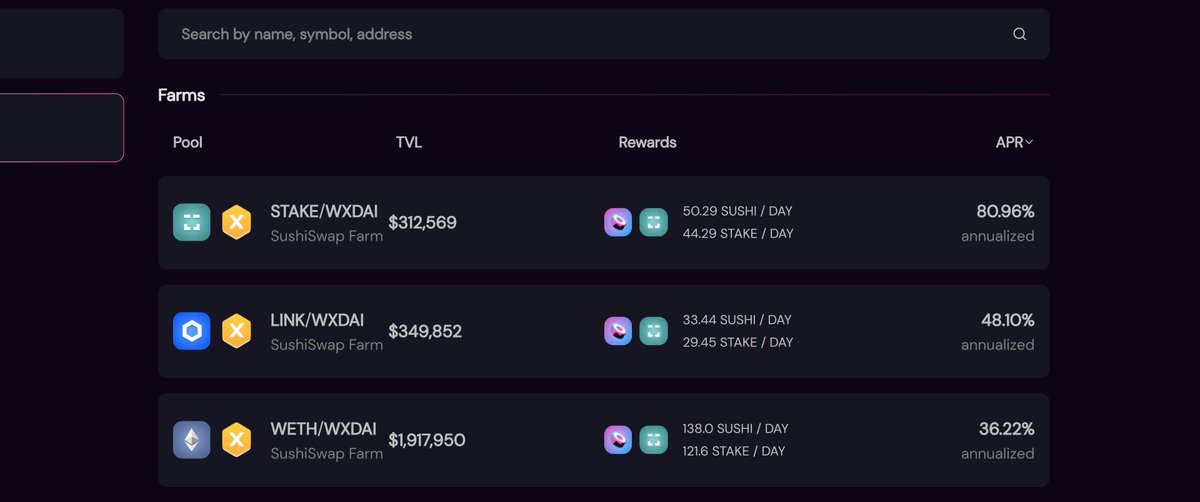
Task: Select the pink-outlined sidebar item
Action: (x=62, y=128)
